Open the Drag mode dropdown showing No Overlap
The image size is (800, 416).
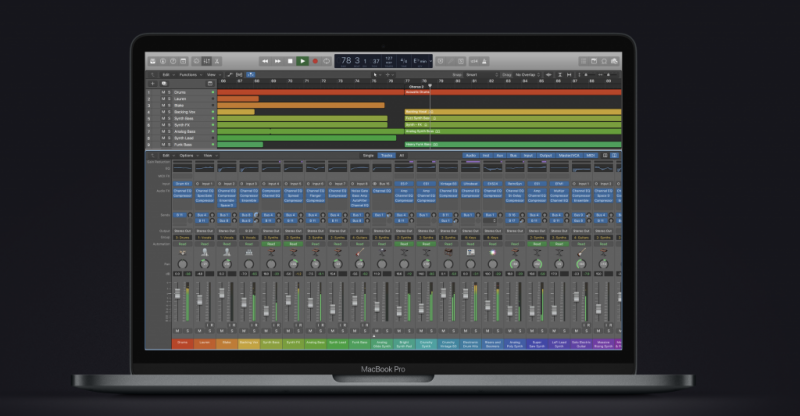[x=525, y=74]
